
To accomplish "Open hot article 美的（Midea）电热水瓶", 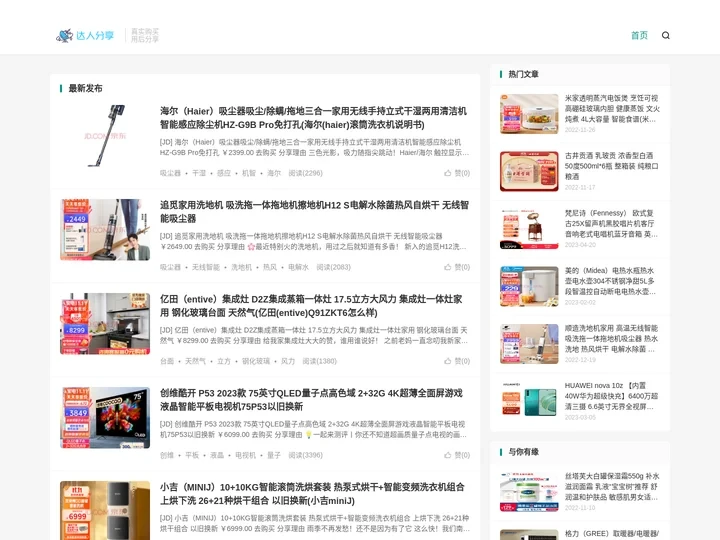I will [x=610, y=281].
